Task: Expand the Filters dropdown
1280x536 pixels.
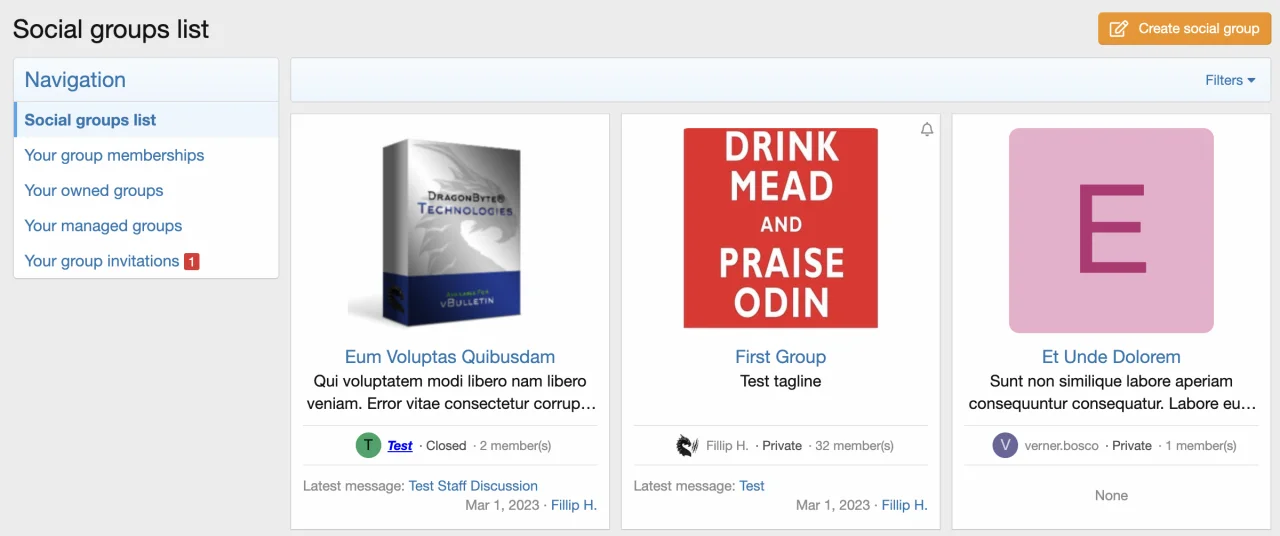Action: [x=1230, y=80]
